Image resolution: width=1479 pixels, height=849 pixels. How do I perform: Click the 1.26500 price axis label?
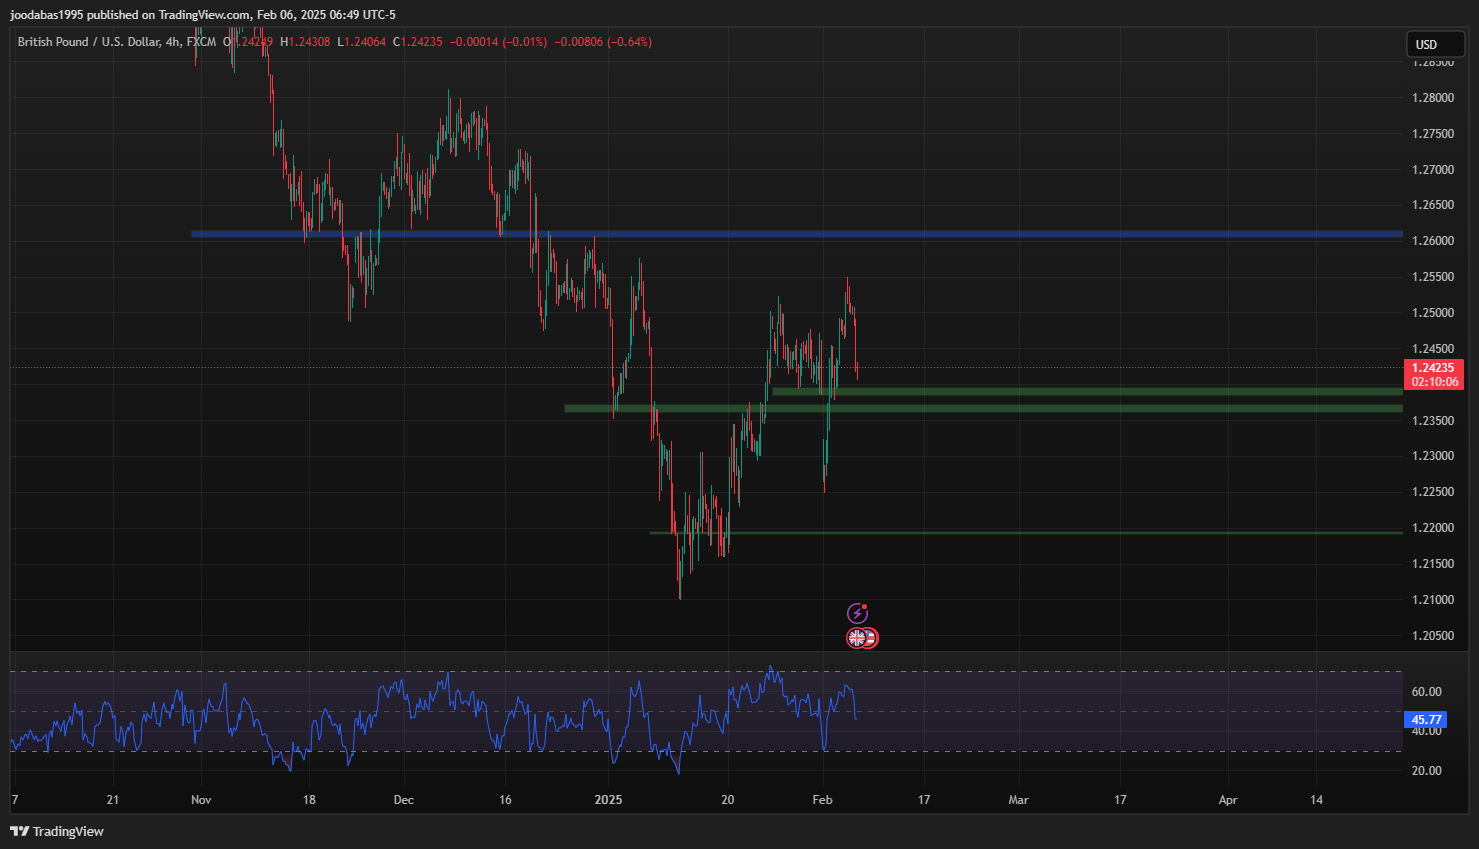[1432, 205]
